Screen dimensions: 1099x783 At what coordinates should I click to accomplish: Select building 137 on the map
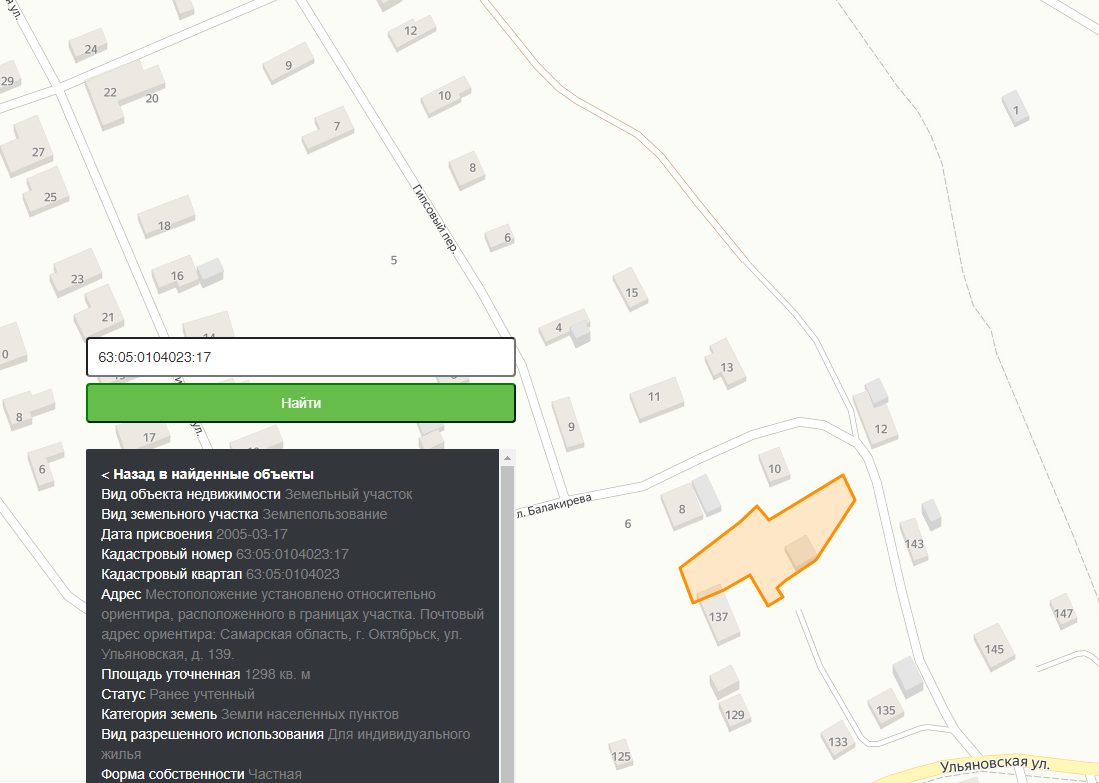click(718, 616)
